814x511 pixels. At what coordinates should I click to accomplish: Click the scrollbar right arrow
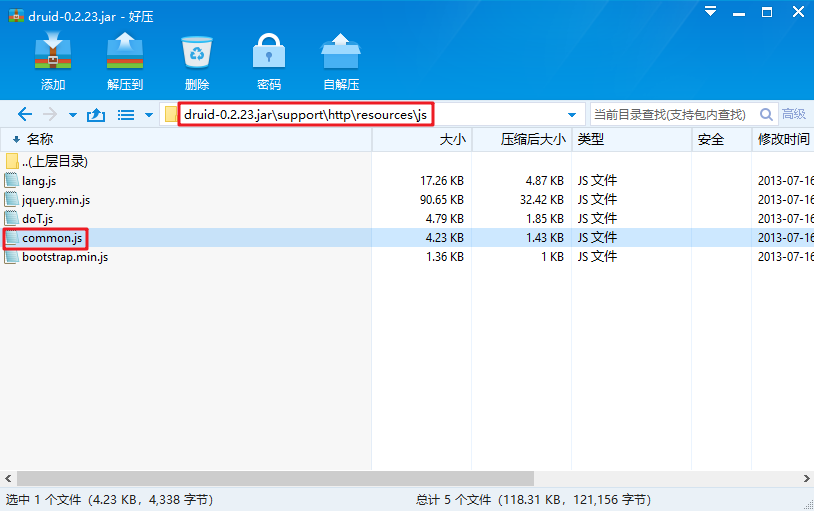[806, 478]
